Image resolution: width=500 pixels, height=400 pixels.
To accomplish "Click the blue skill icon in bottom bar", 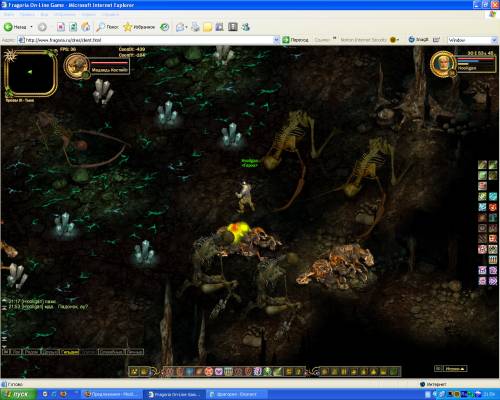I will point(189,372).
